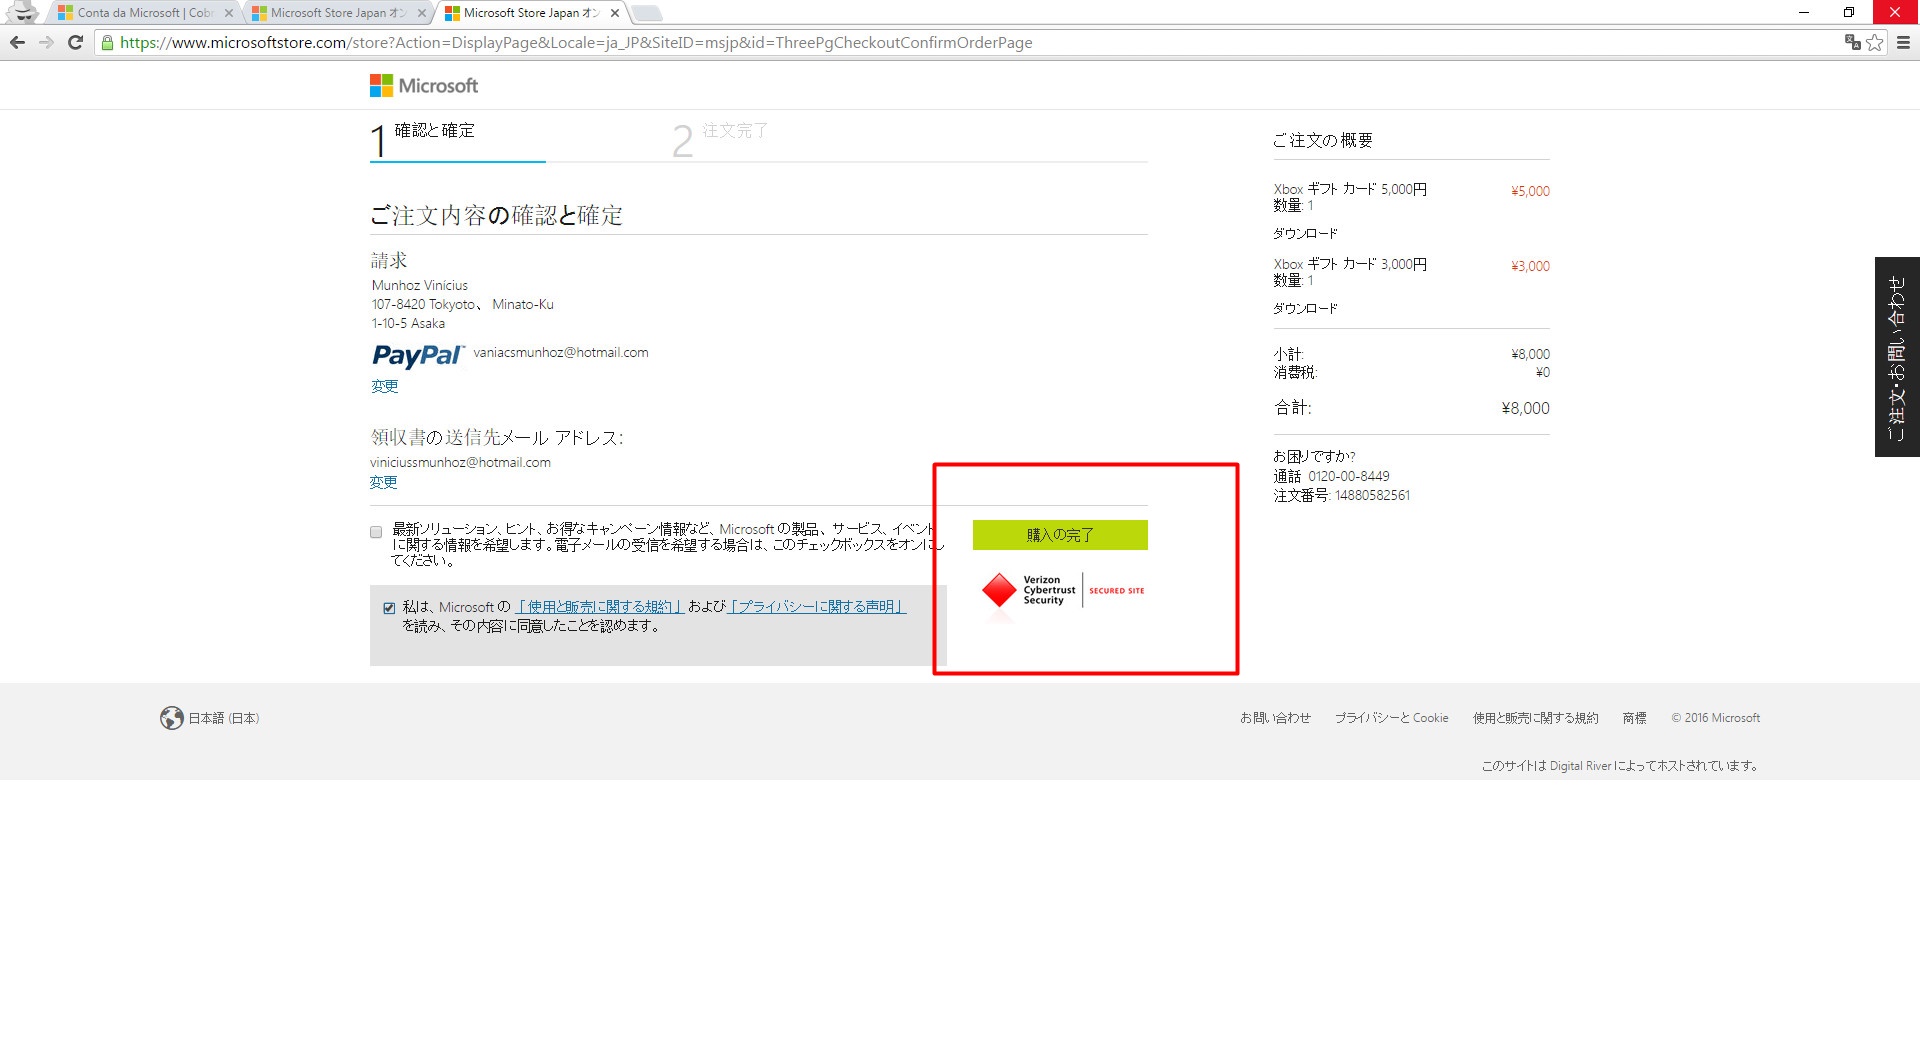Close the second Microsoft Store Japan tab
This screenshot has width=1920, height=1040.
422,13
